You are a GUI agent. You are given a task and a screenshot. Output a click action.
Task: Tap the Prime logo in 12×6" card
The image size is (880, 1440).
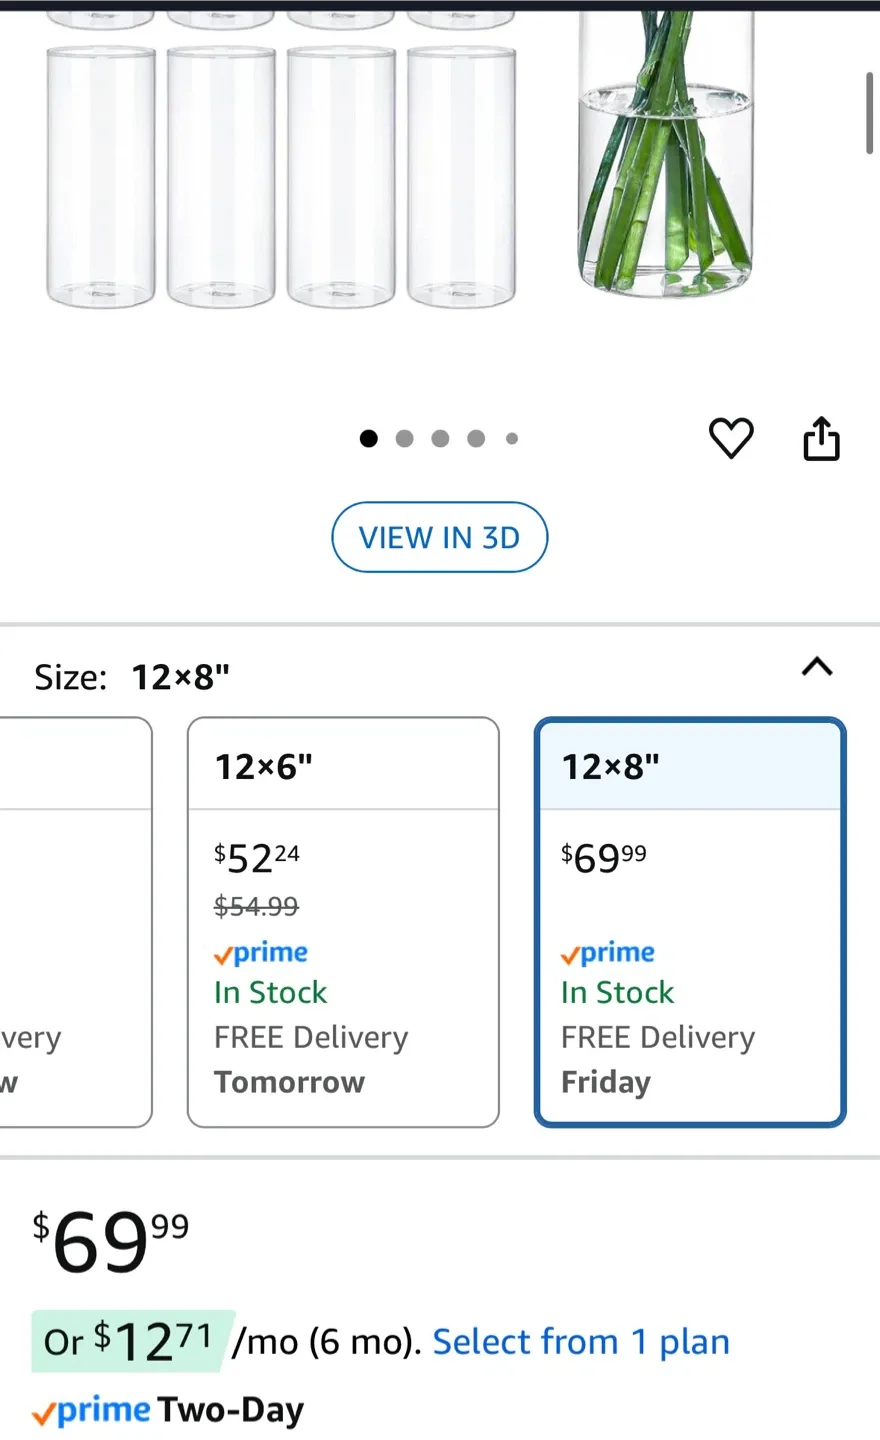pyautogui.click(x=261, y=953)
